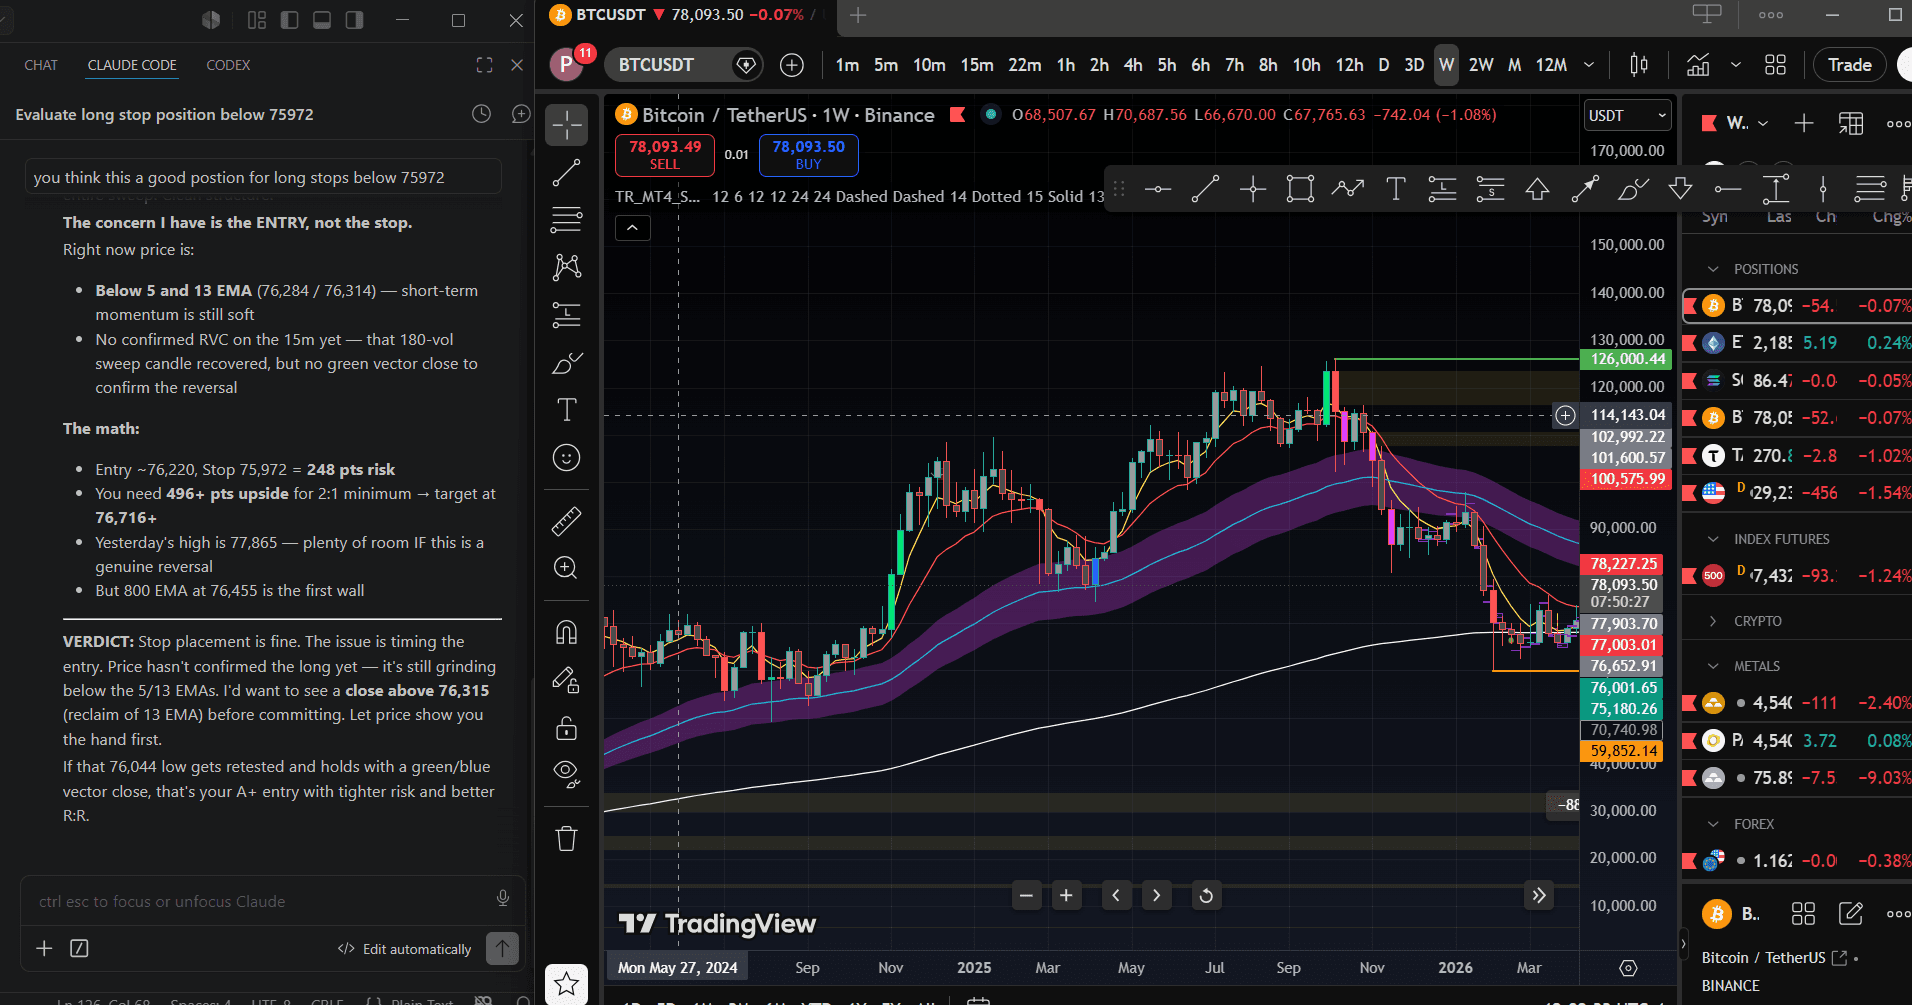The width and height of the screenshot is (1912, 1005).
Task: Click the candlestick chart type icon
Action: pos(1638,65)
